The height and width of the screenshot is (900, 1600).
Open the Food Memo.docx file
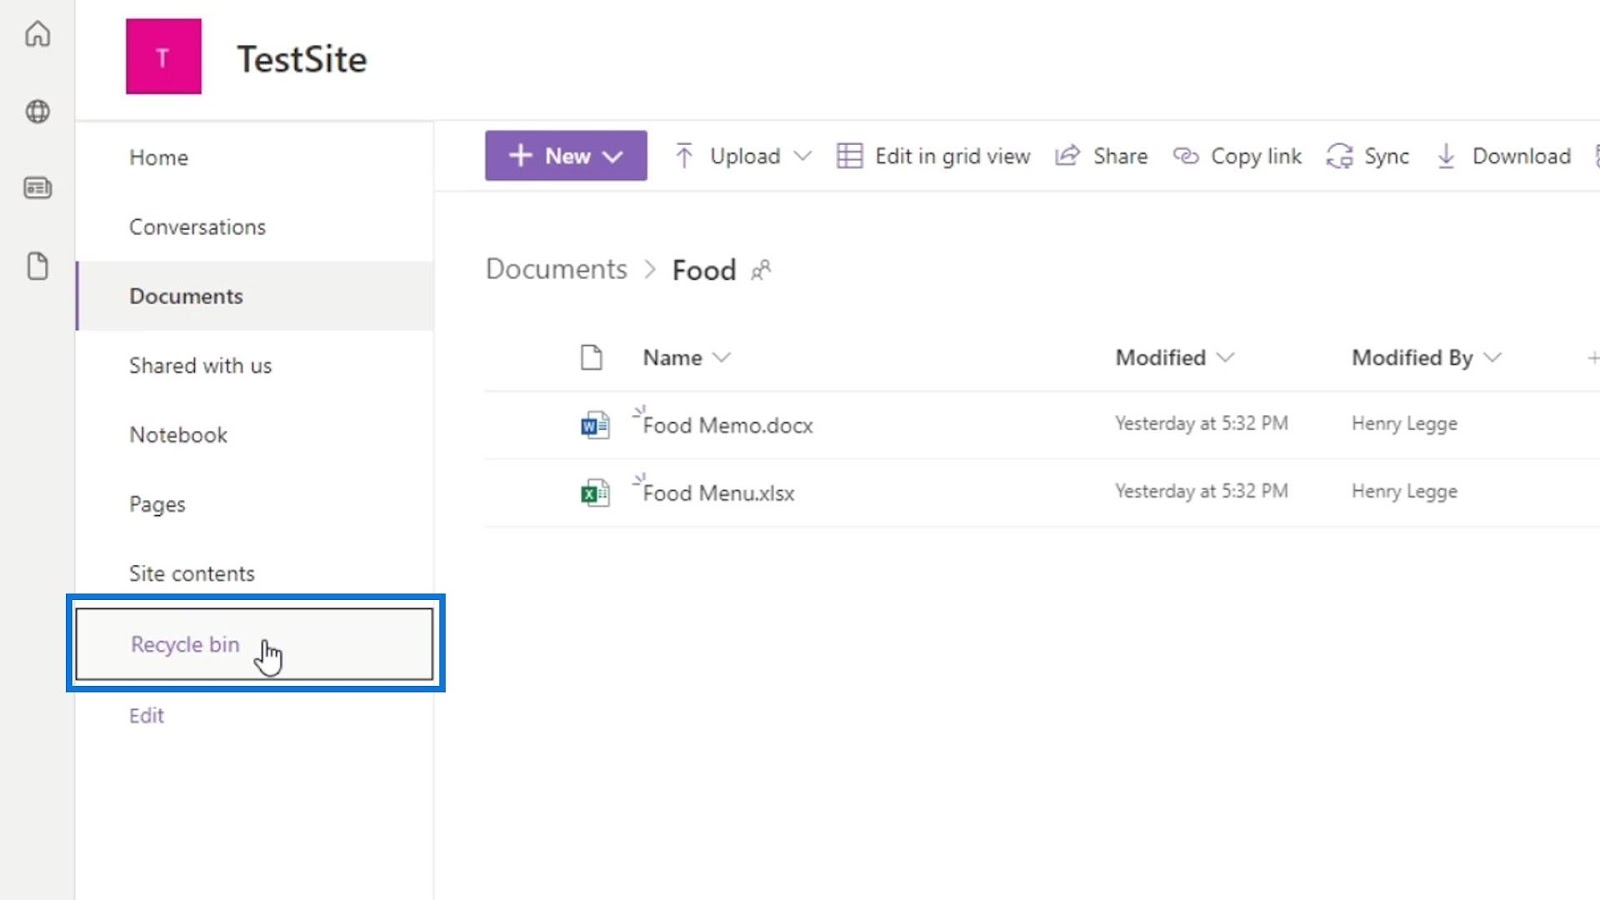click(727, 426)
